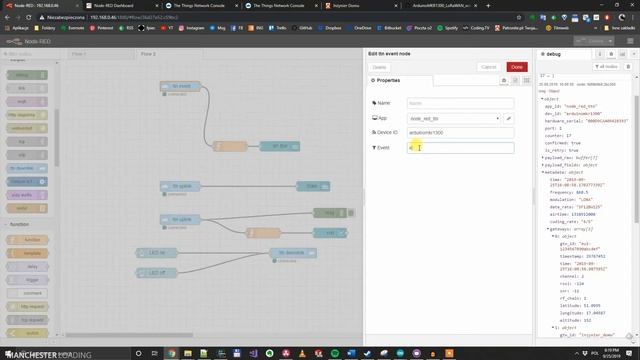Click the red Done button
Screen dimensions: 640x360
click(x=517, y=67)
